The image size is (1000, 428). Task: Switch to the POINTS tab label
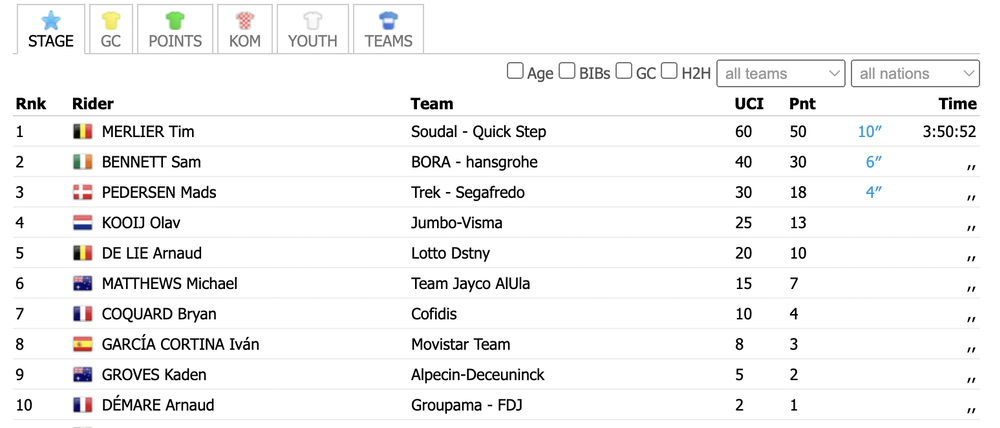tap(175, 41)
